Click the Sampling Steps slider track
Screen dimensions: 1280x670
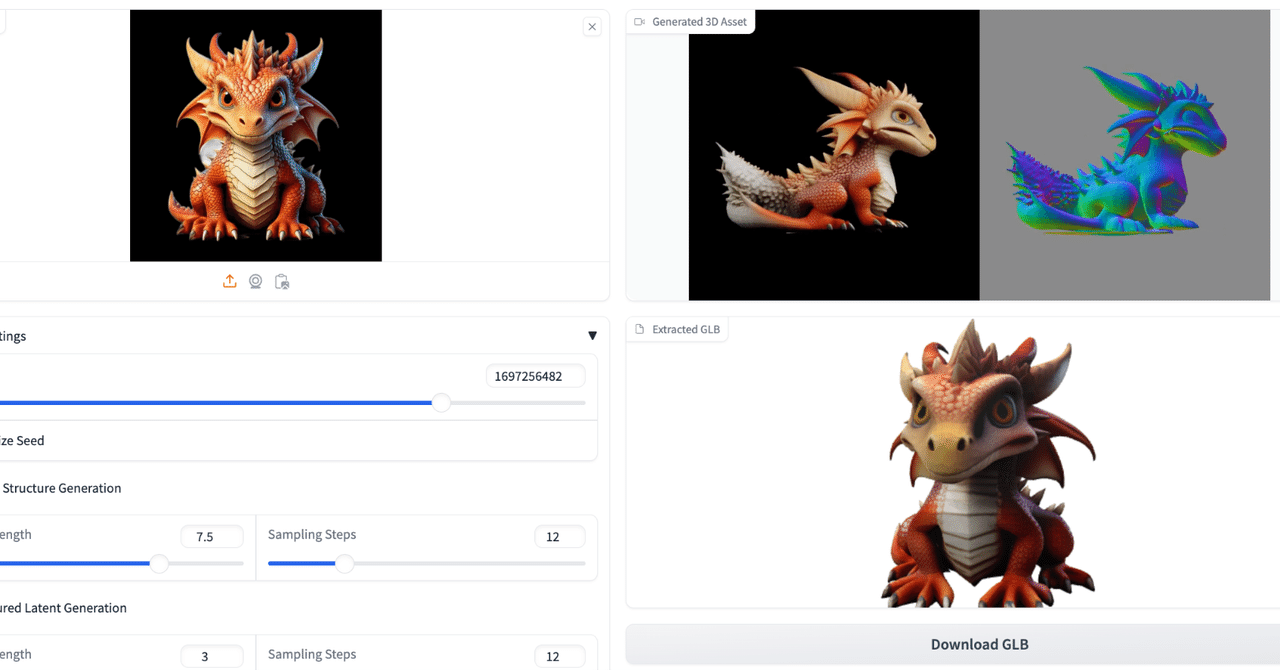pyautogui.click(x=345, y=563)
